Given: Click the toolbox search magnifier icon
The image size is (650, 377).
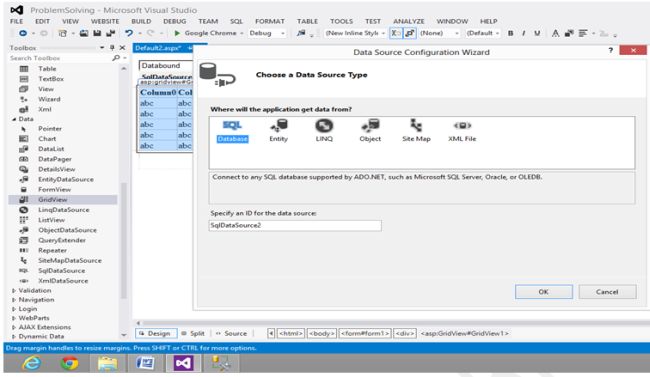Looking at the screenshot, I should pyautogui.click(x=116, y=58).
